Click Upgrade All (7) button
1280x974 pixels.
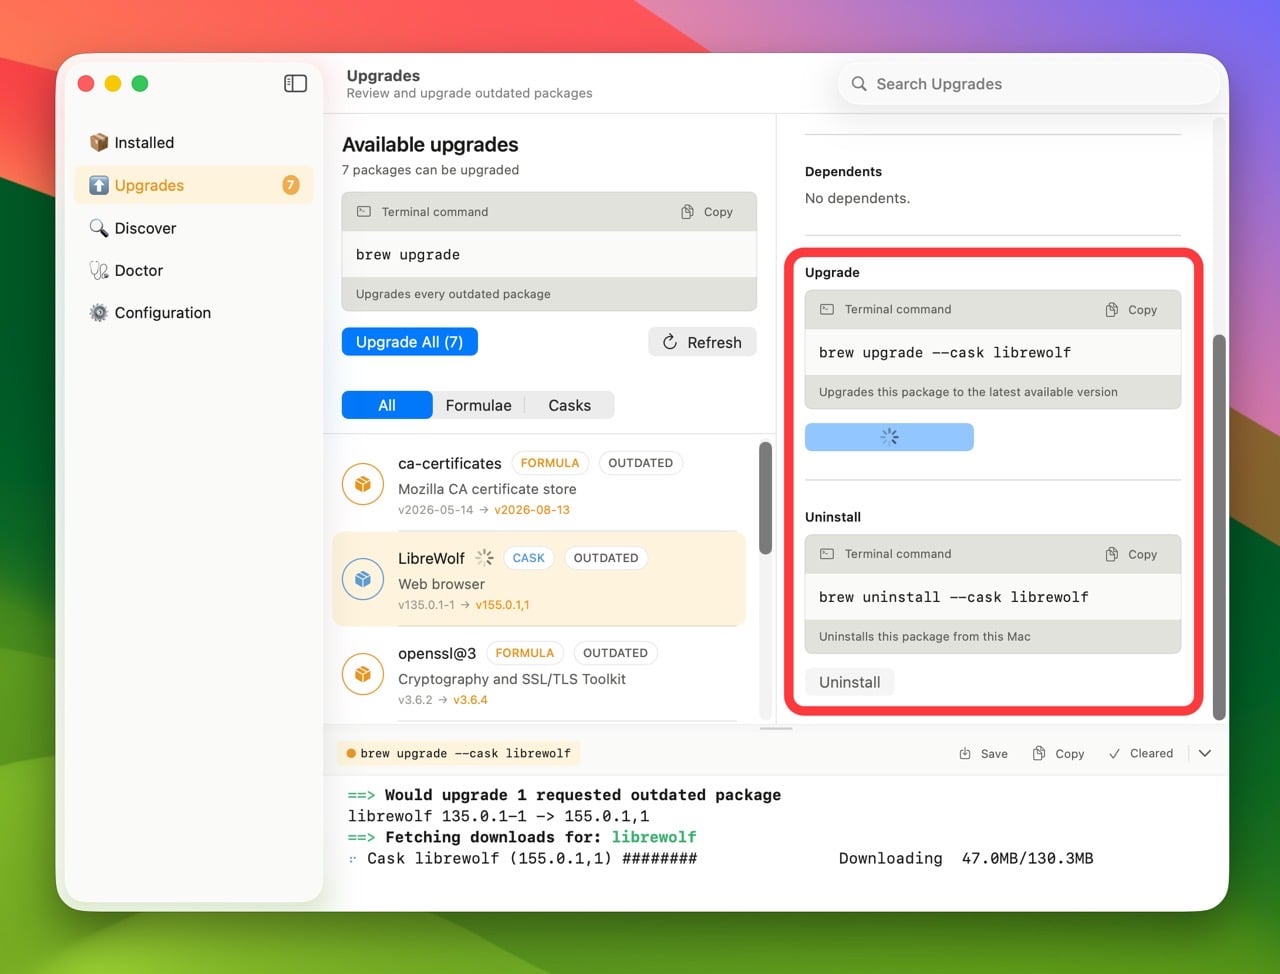point(410,342)
